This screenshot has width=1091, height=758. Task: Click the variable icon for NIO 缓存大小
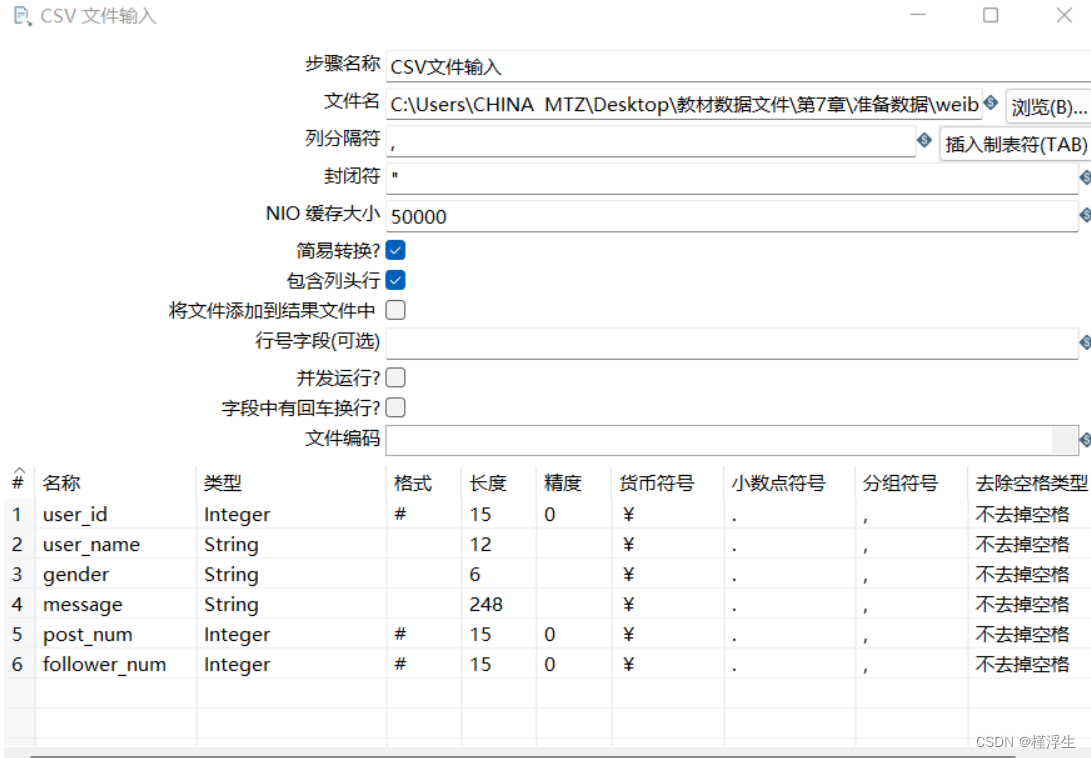[1084, 214]
